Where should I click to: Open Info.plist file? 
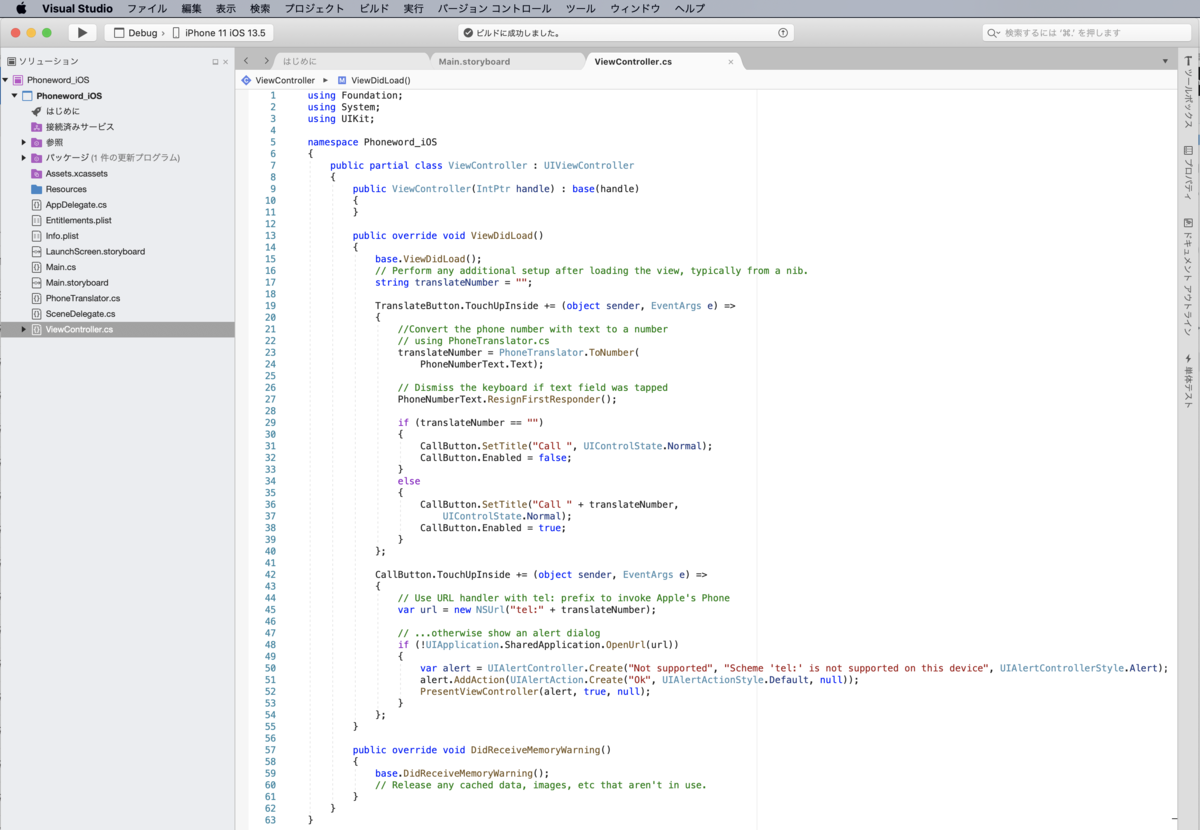tap(62, 236)
